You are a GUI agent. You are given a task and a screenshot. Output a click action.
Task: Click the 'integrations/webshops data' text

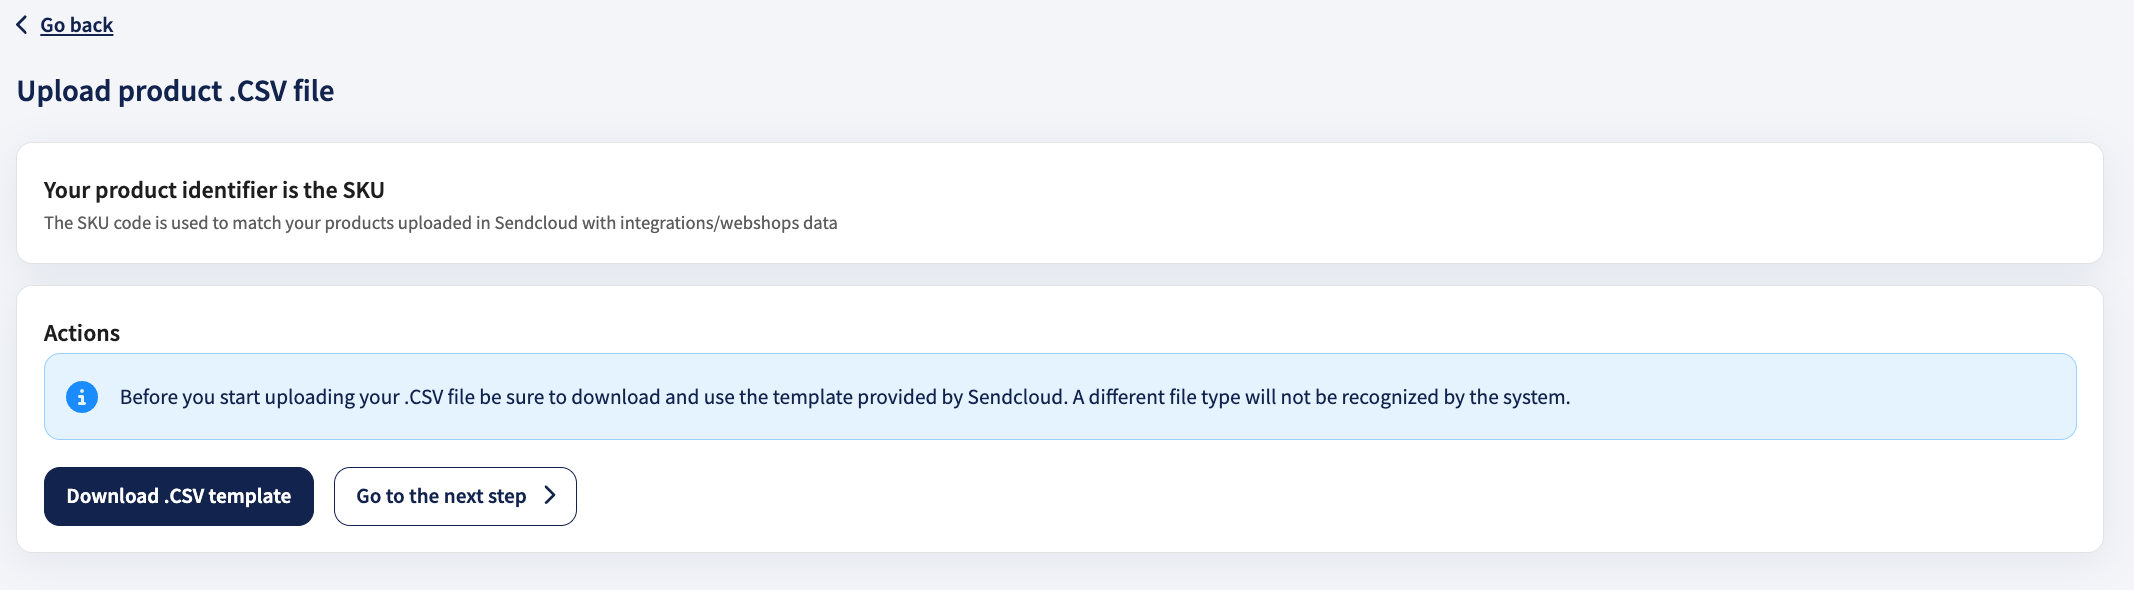coord(729,223)
